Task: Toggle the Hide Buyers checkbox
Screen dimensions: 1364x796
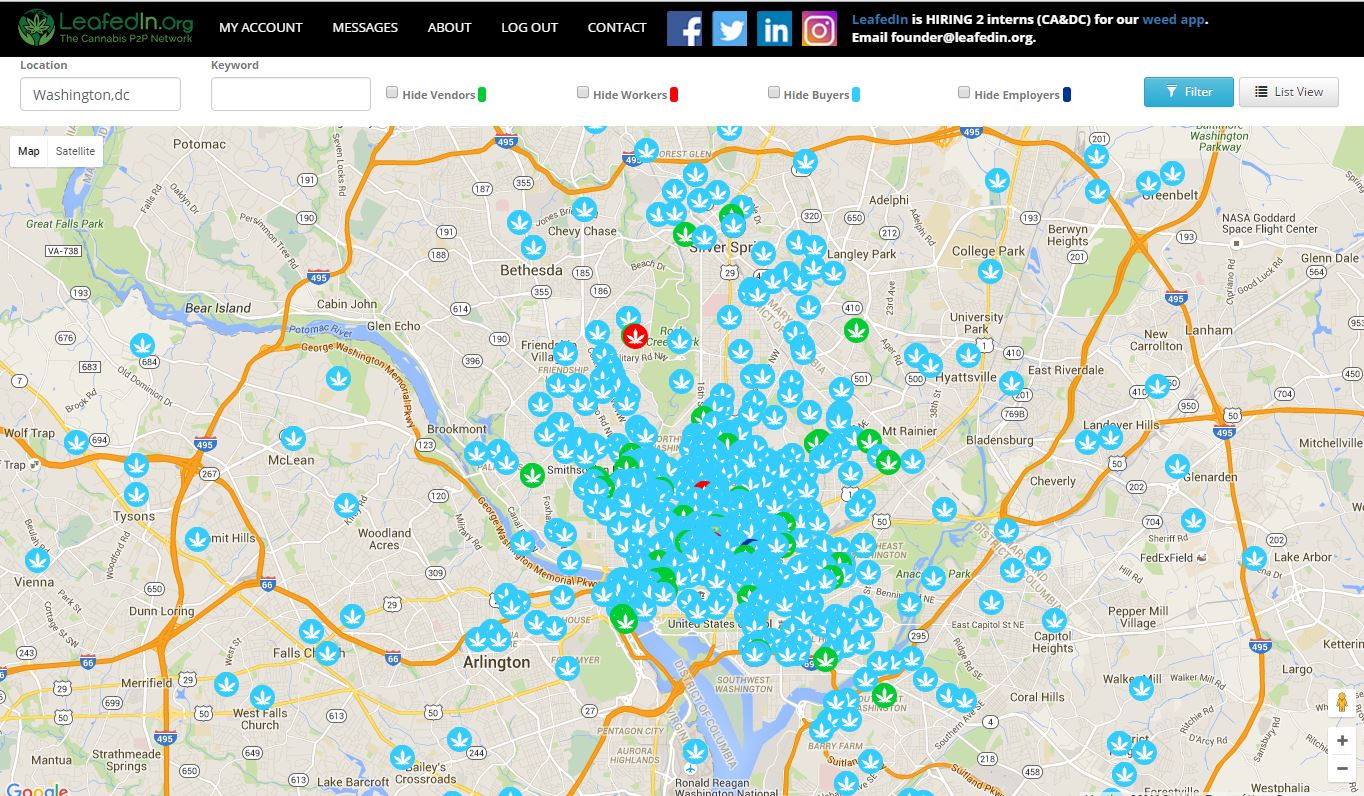Action: pyautogui.click(x=774, y=91)
